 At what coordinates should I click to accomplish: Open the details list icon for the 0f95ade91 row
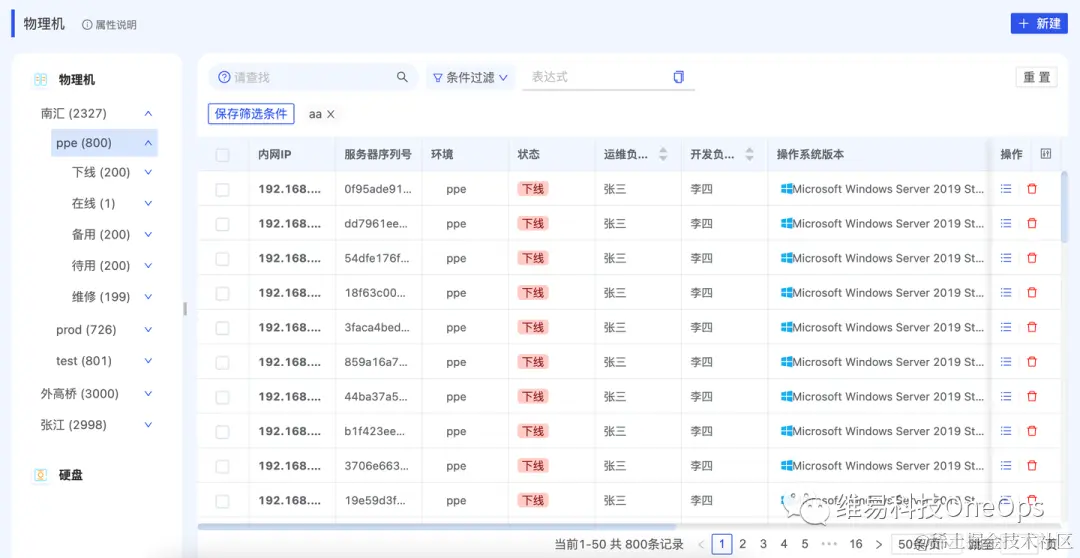[1006, 189]
